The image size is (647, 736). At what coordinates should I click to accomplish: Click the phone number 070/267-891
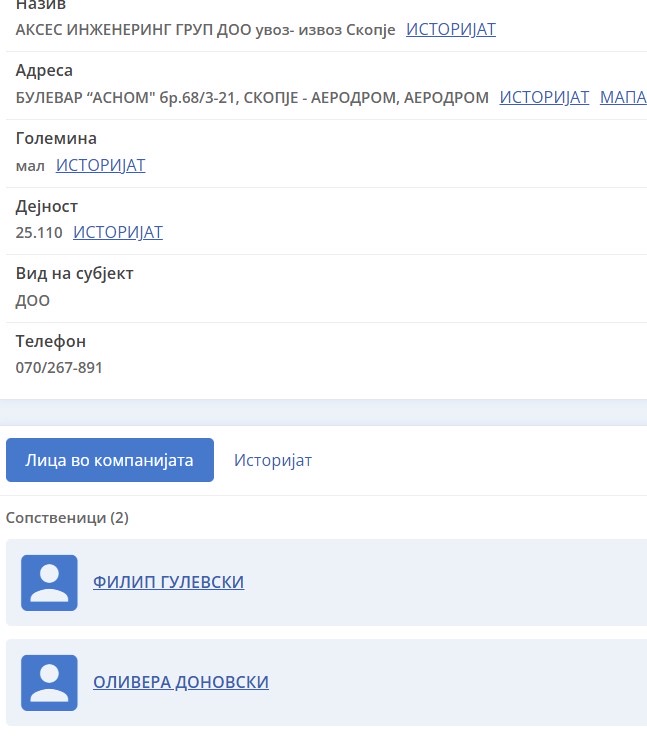(59, 368)
